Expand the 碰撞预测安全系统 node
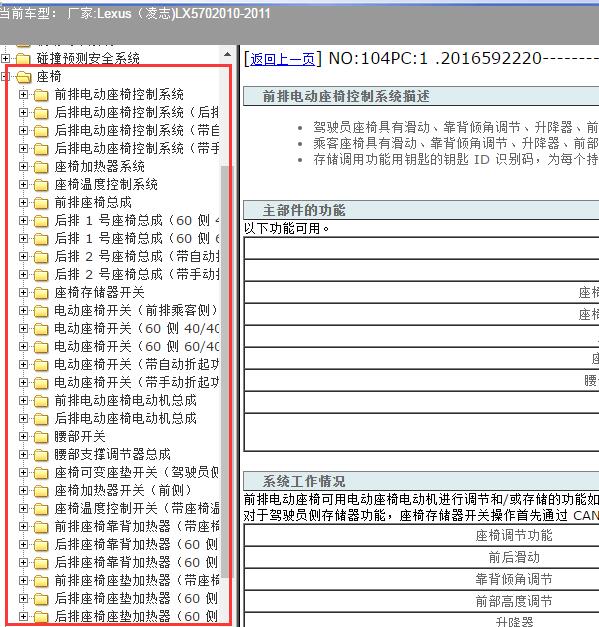The image size is (599, 627). (x=5, y=58)
